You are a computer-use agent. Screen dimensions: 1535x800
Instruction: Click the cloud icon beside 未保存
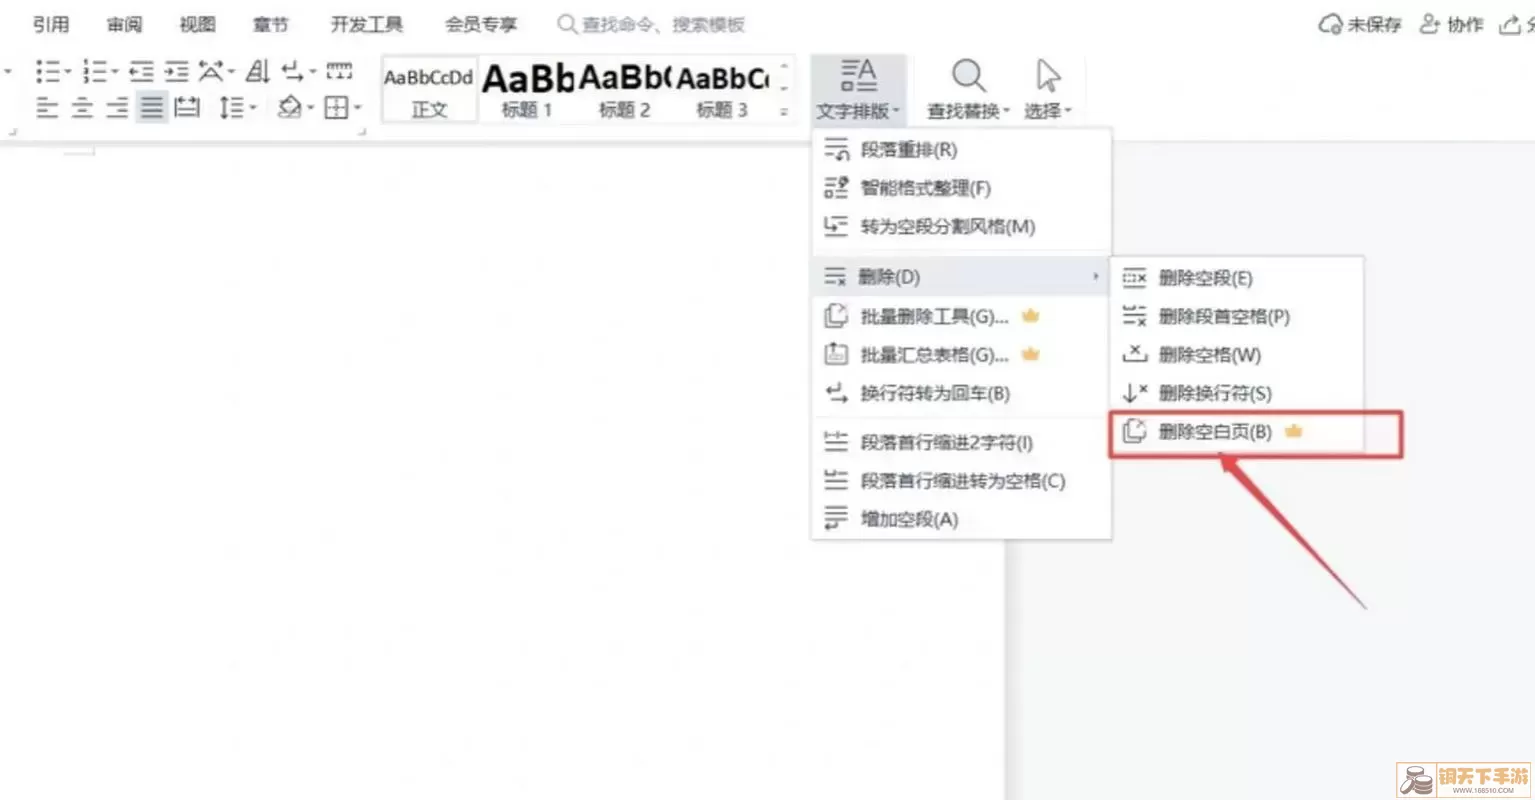point(1330,24)
